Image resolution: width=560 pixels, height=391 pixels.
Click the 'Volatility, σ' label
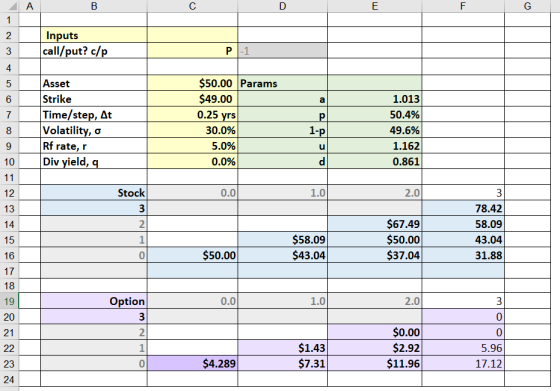pos(94,130)
